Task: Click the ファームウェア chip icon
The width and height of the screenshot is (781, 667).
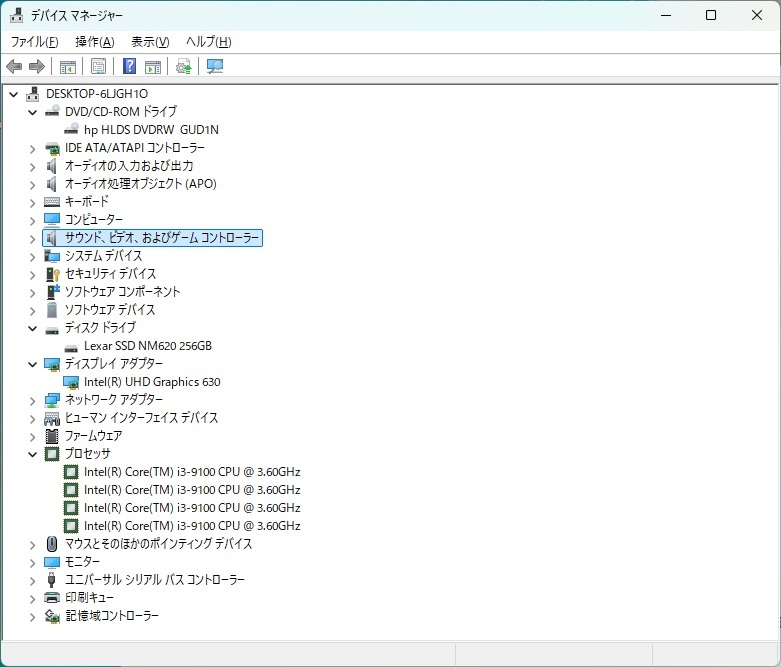Action: 52,436
